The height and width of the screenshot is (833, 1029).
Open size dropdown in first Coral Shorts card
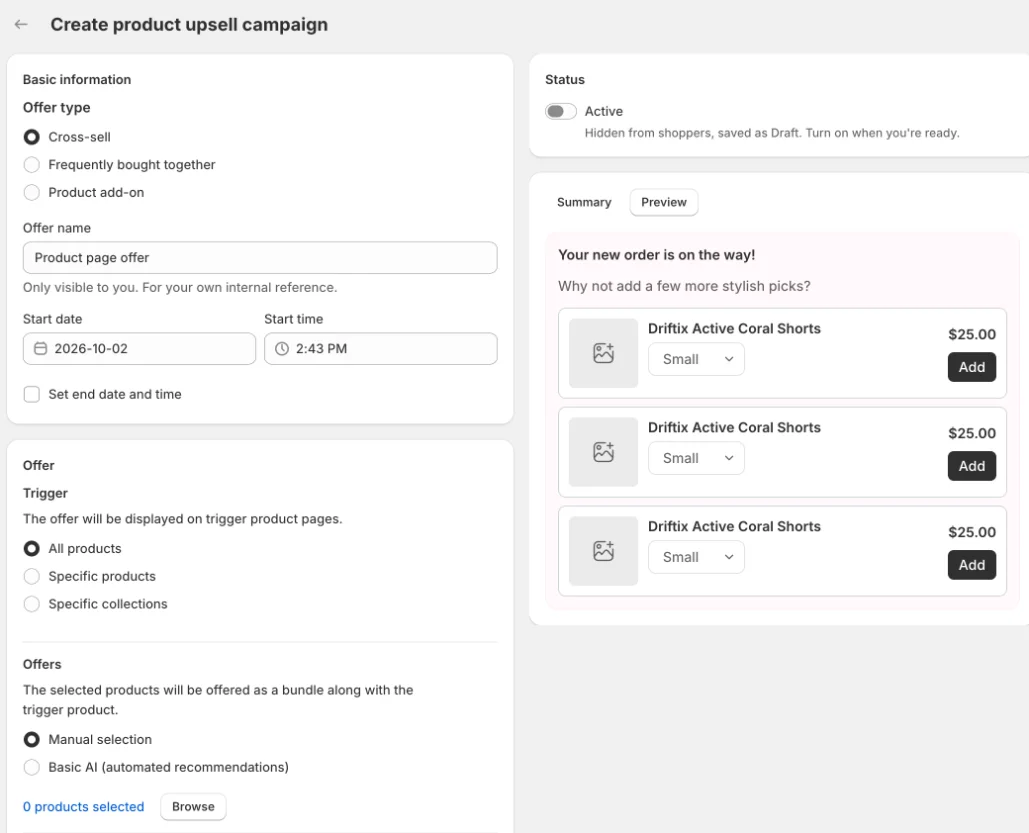click(x=696, y=360)
